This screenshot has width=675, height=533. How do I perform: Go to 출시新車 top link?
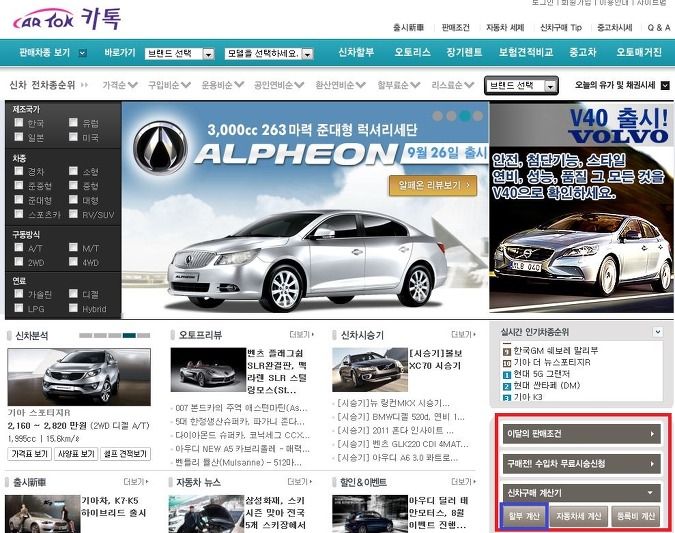(x=408, y=28)
